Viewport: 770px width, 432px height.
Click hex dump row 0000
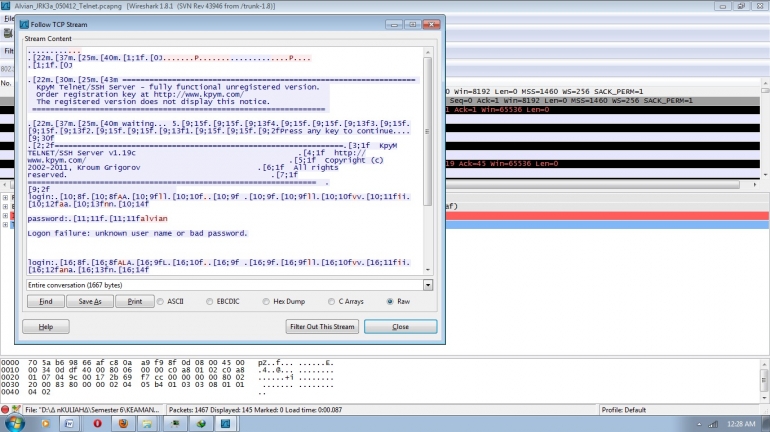(x=167, y=363)
